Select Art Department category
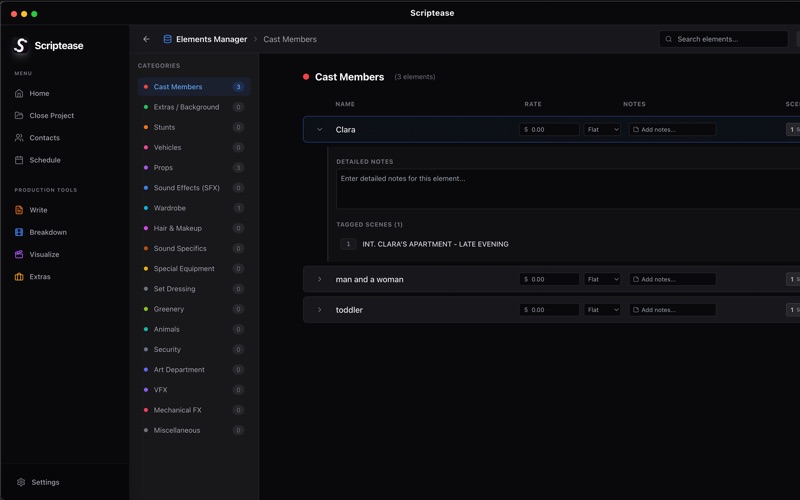The width and height of the screenshot is (800, 500). point(193,369)
